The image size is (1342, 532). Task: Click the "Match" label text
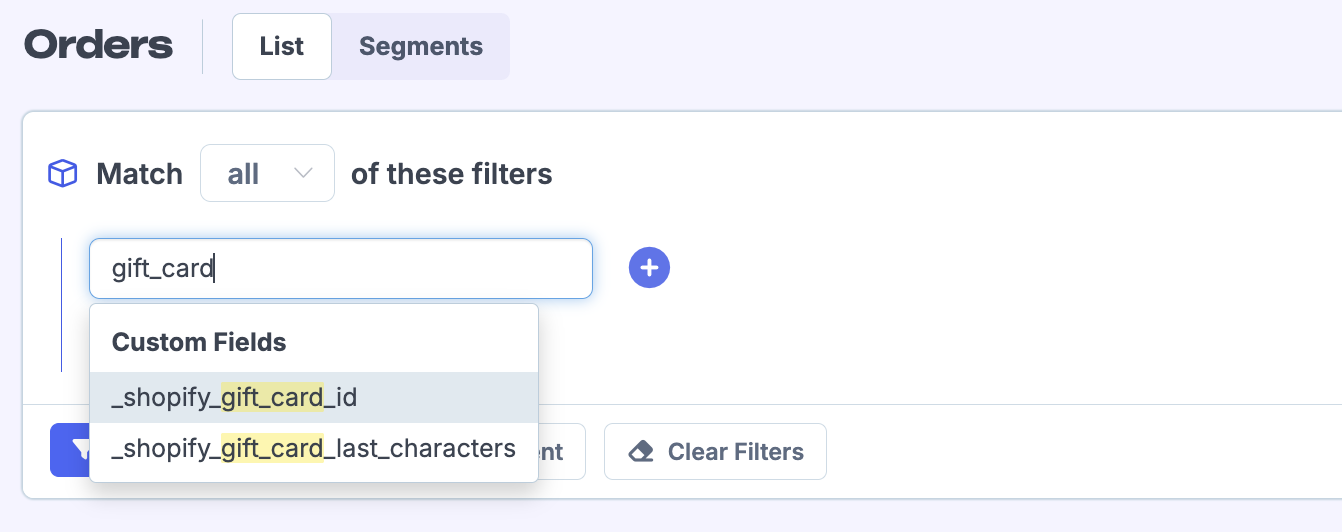(x=139, y=174)
